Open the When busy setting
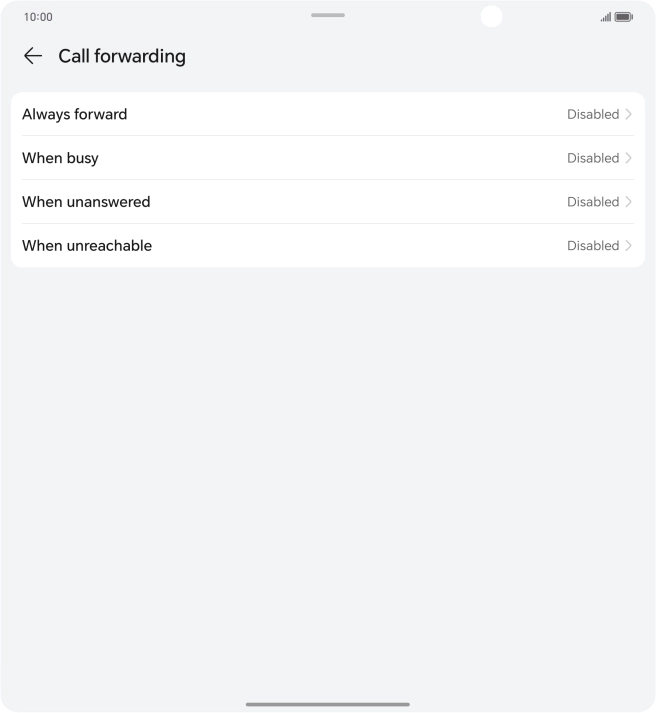This screenshot has width=656, height=713. [60, 158]
